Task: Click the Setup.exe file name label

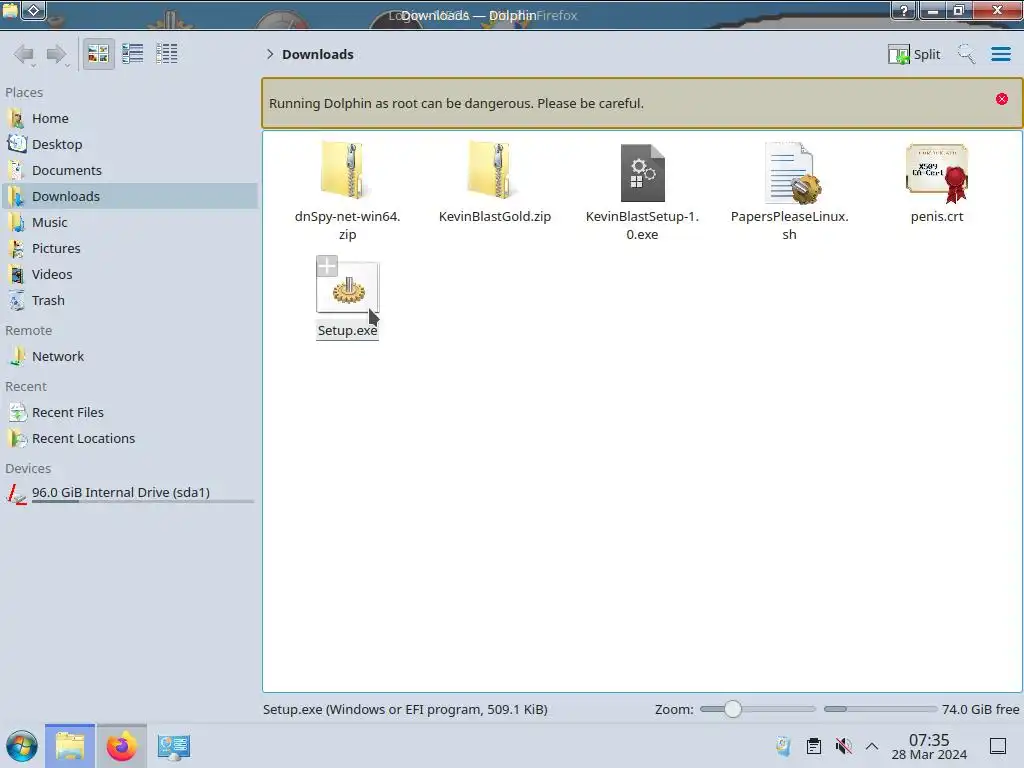Action: point(347,330)
